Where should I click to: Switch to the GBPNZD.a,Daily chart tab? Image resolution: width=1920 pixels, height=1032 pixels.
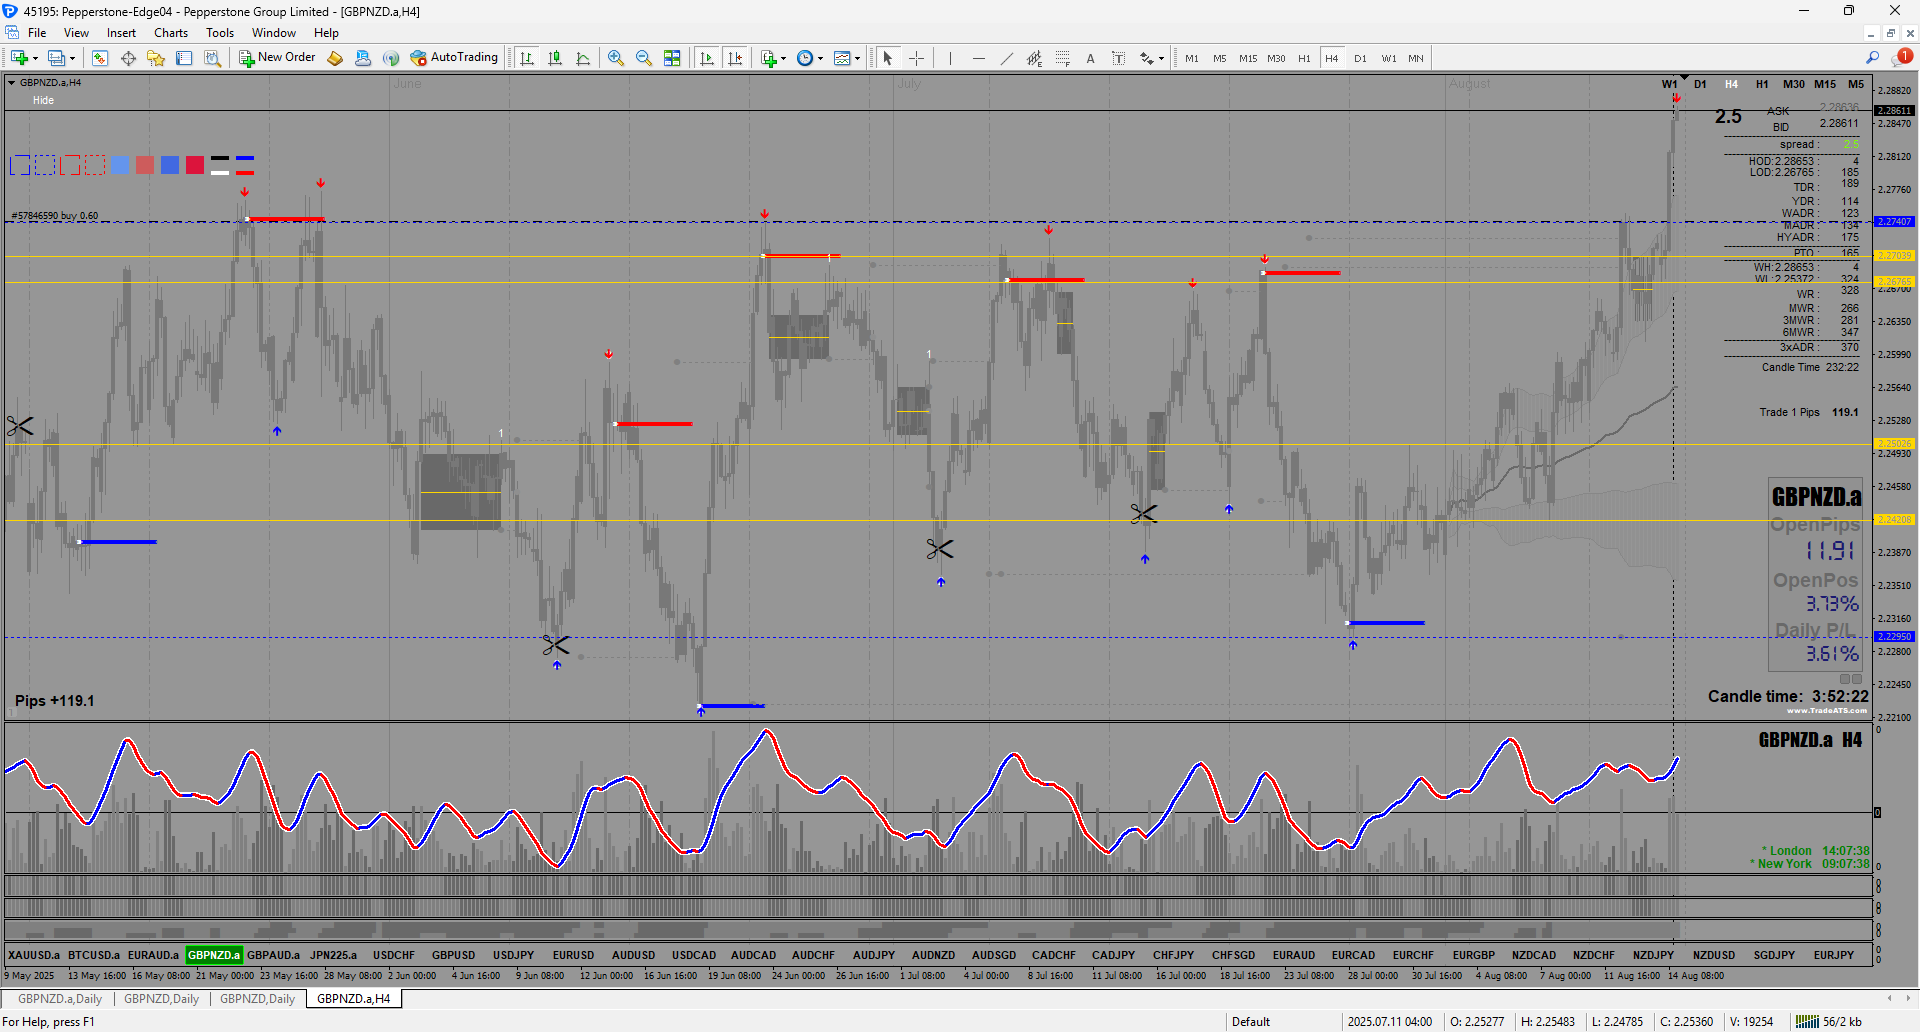coord(60,999)
